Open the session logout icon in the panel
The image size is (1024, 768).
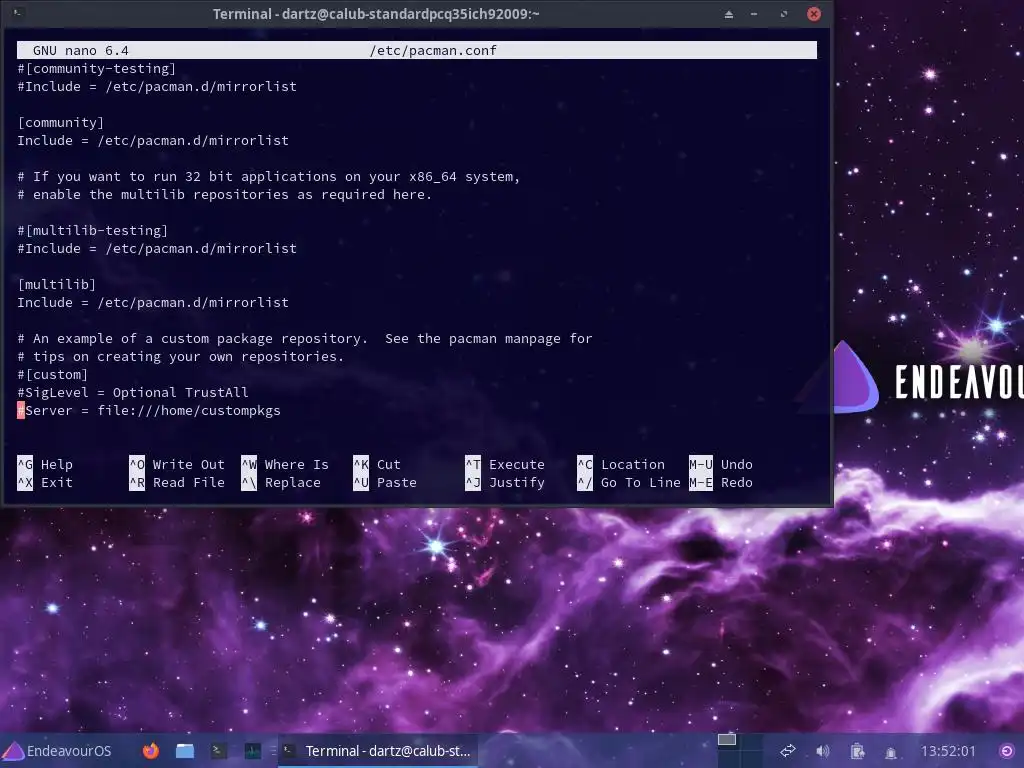coord(1008,751)
